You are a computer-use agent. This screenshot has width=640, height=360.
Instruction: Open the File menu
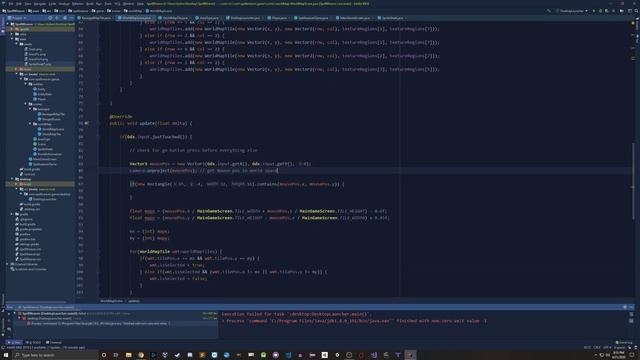(x=11, y=4)
